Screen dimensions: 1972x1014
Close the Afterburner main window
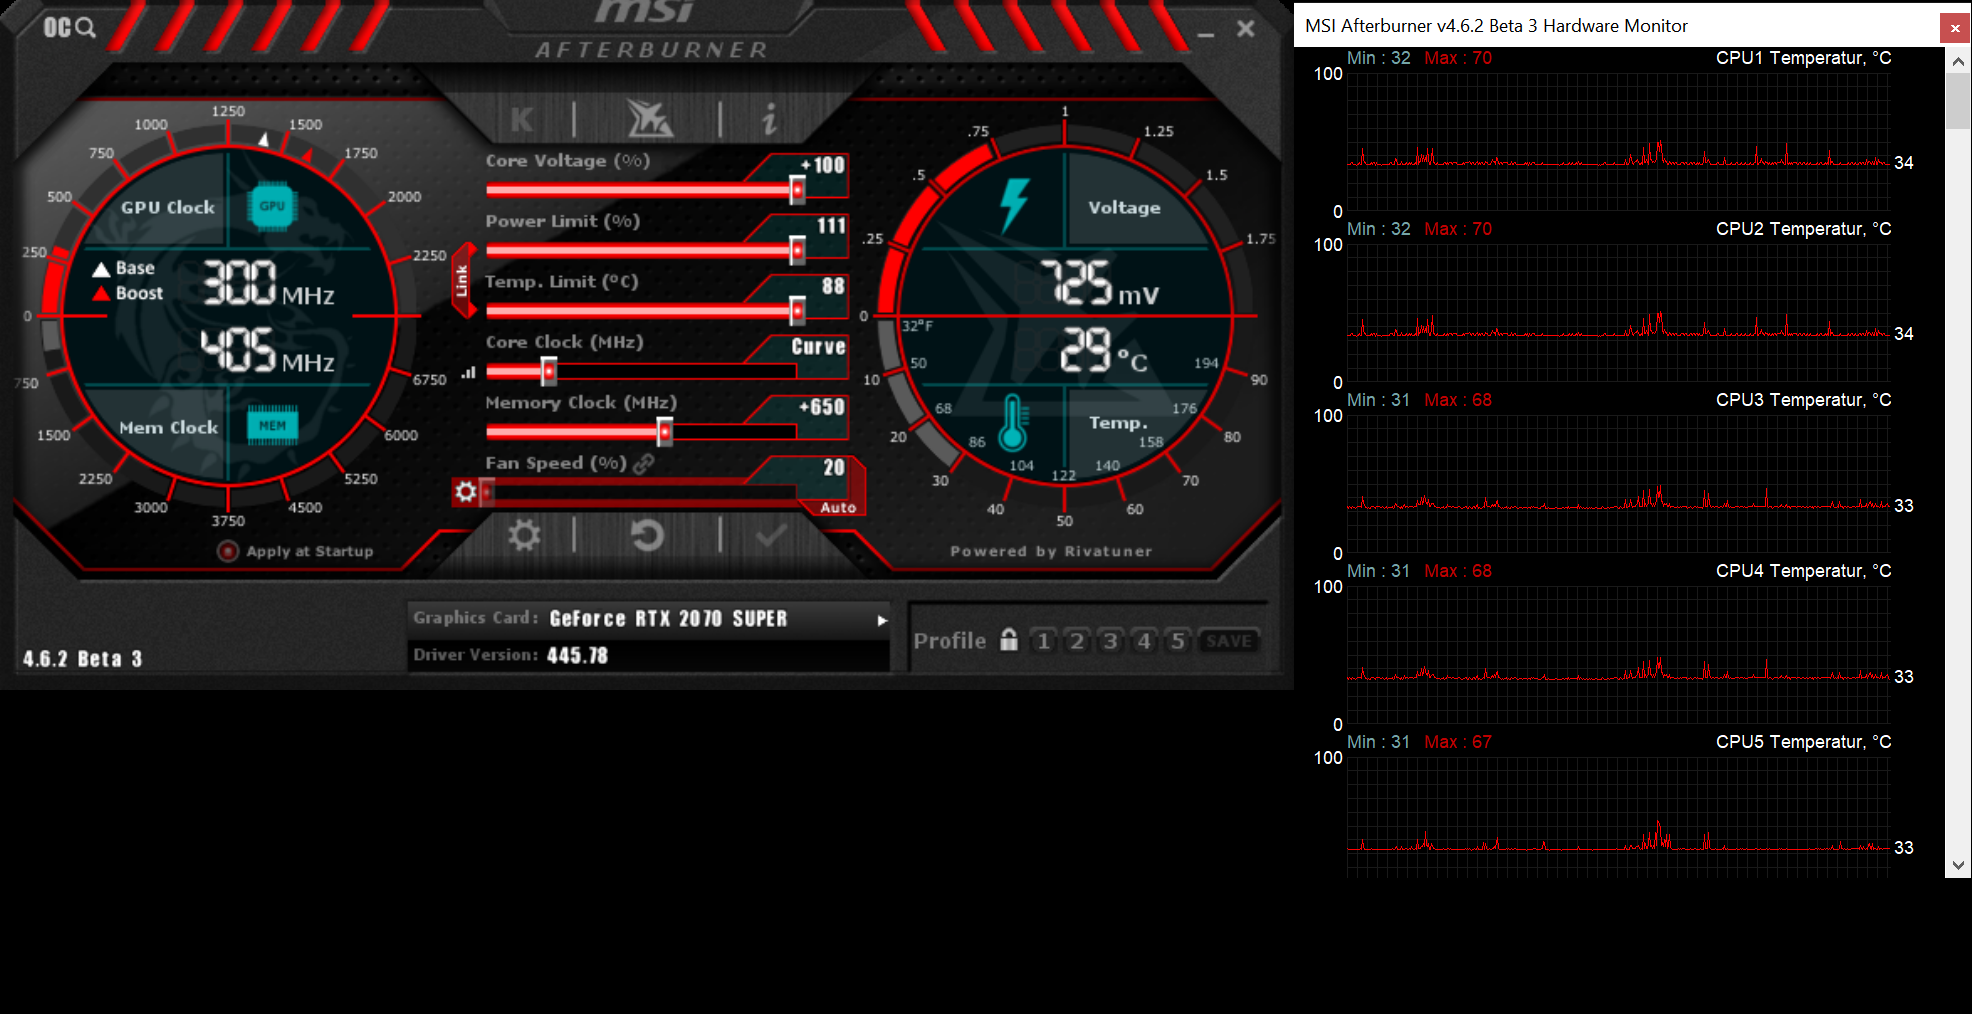pos(1245,29)
